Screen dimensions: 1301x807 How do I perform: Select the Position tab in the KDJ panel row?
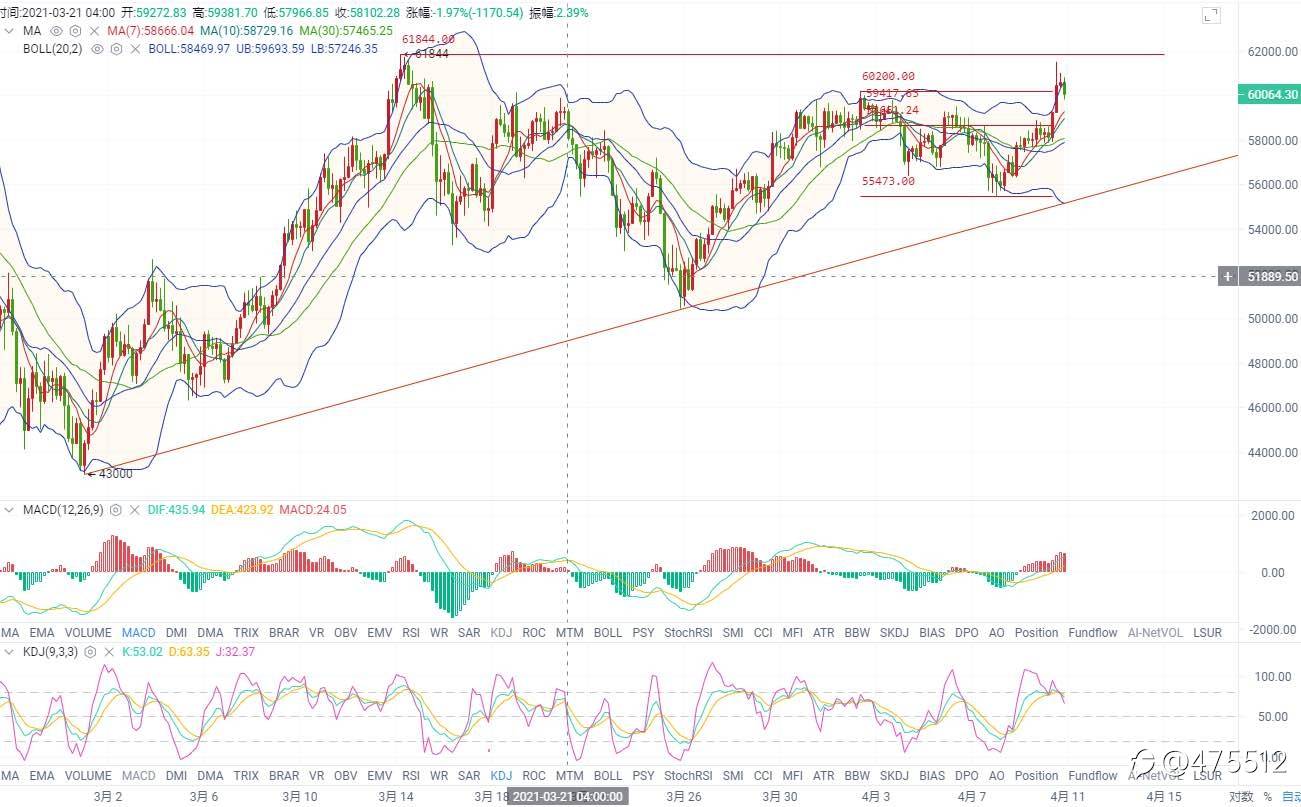(1036, 776)
